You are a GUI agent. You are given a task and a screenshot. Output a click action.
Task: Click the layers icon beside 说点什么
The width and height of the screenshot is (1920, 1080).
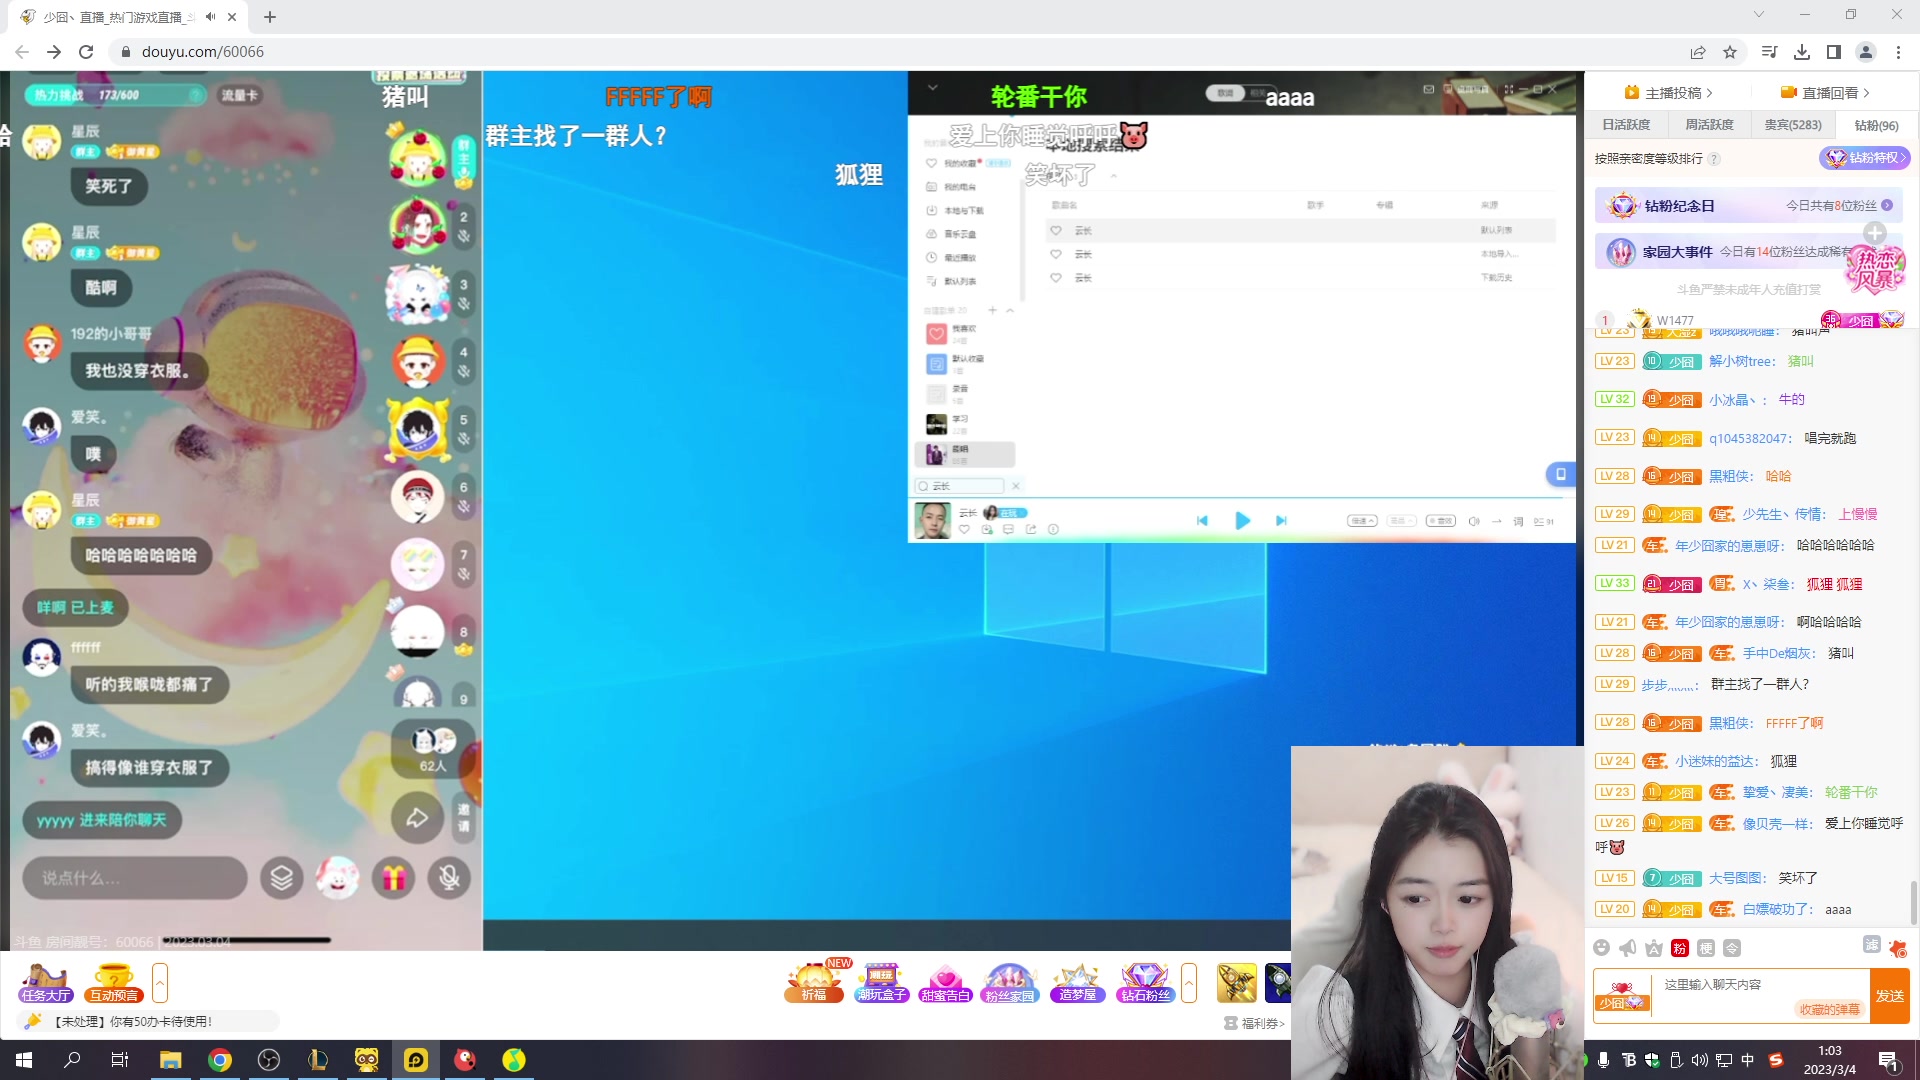282,878
